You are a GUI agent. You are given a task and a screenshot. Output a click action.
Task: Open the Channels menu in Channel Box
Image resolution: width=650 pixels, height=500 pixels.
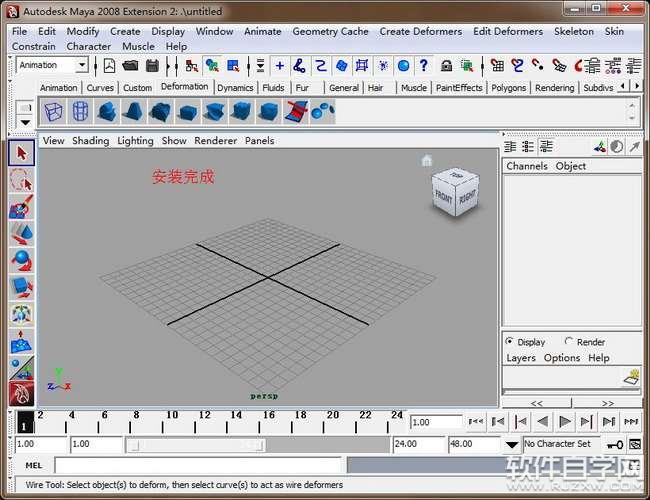coord(527,166)
